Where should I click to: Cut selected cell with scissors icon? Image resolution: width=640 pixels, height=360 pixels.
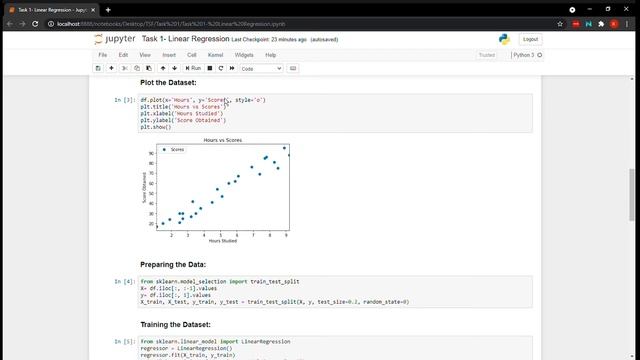(125, 69)
